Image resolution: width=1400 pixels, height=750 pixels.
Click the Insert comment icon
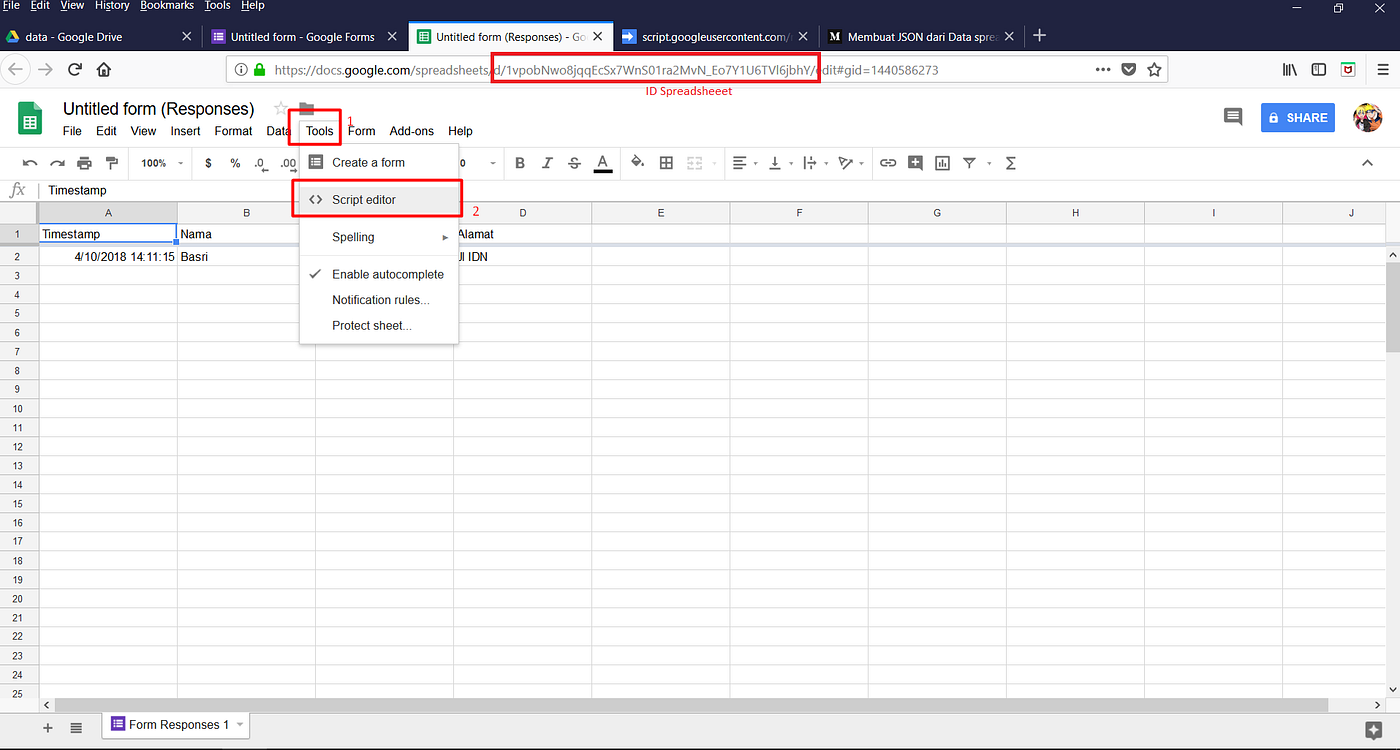tap(915, 162)
